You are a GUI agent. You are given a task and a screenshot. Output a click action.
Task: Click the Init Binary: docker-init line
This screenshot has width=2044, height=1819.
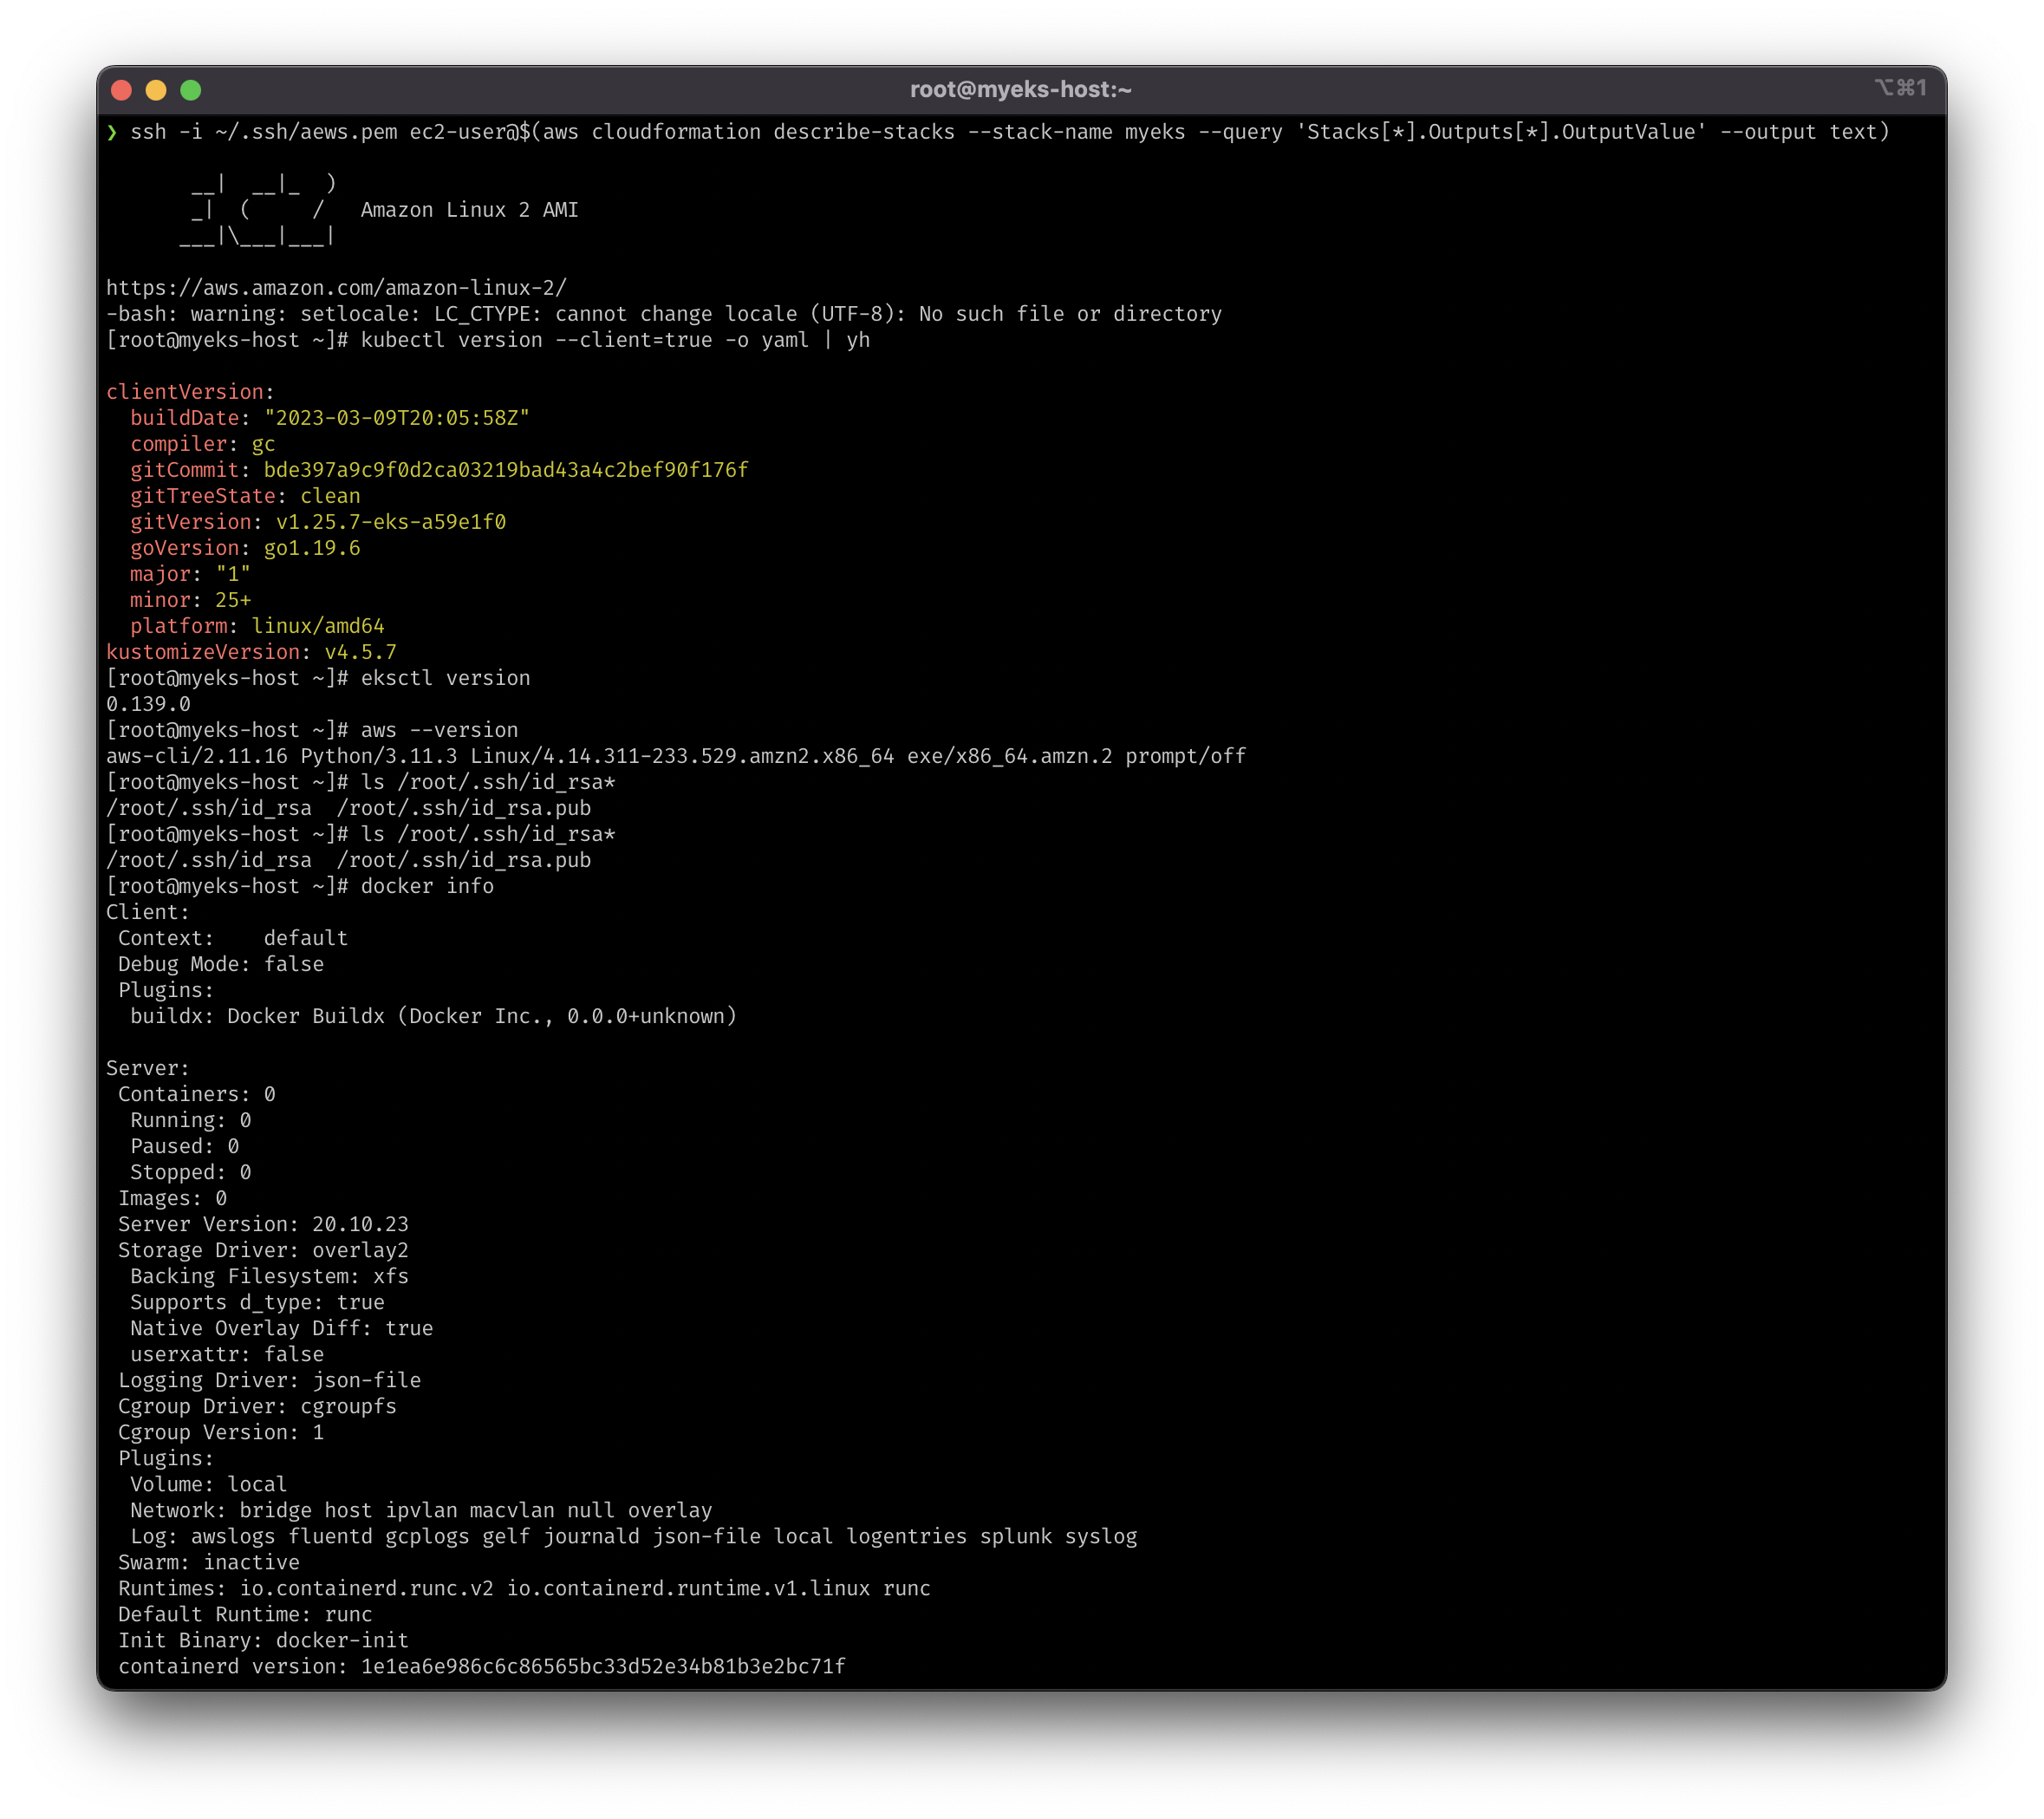coord(263,1640)
